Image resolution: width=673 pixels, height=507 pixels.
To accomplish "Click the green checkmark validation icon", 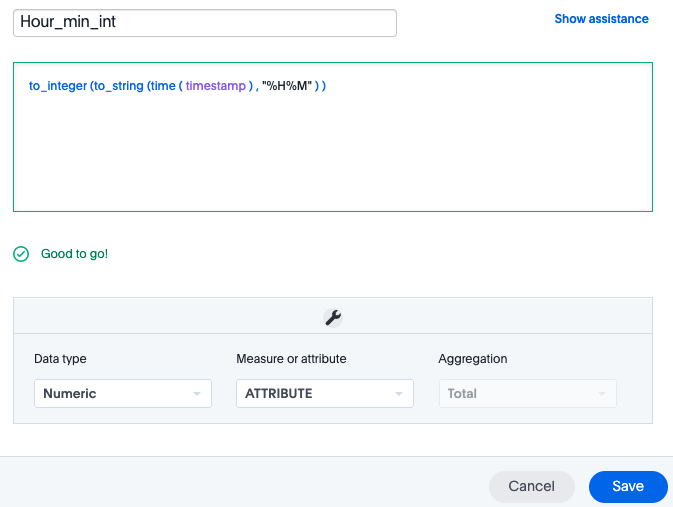I will click(21, 254).
